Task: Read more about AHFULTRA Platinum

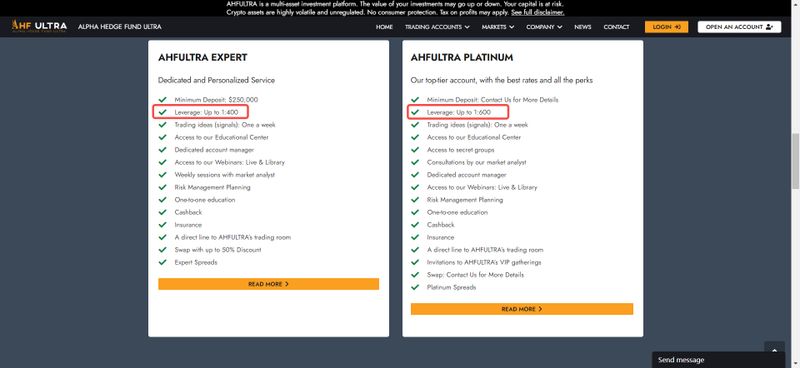Action: click(522, 309)
